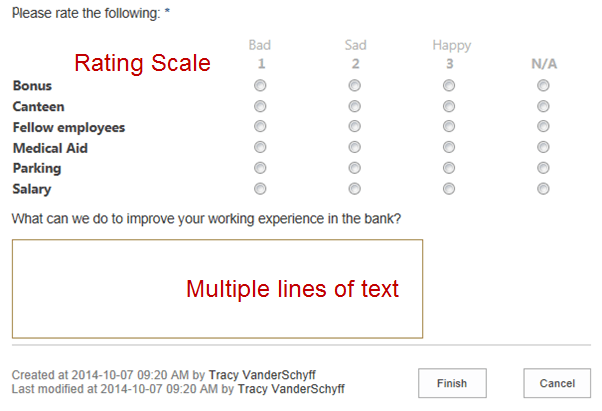
Task: Select Happy (3) for Parking
Action: pos(449,168)
